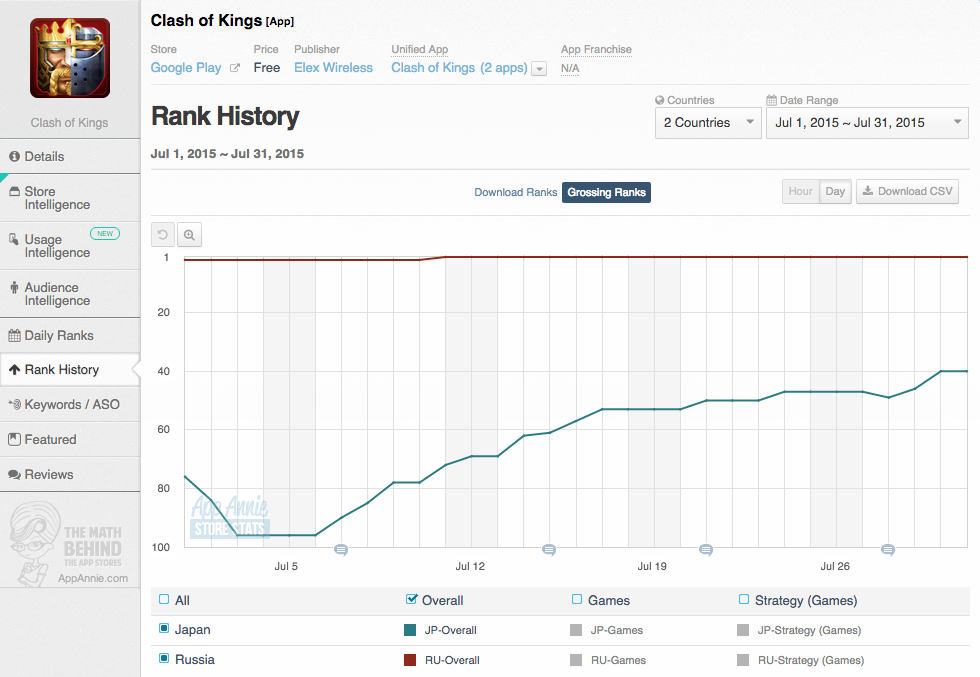The width and height of the screenshot is (980, 677).
Task: Click the date subtitle under Rank History heading
Action: click(x=227, y=154)
